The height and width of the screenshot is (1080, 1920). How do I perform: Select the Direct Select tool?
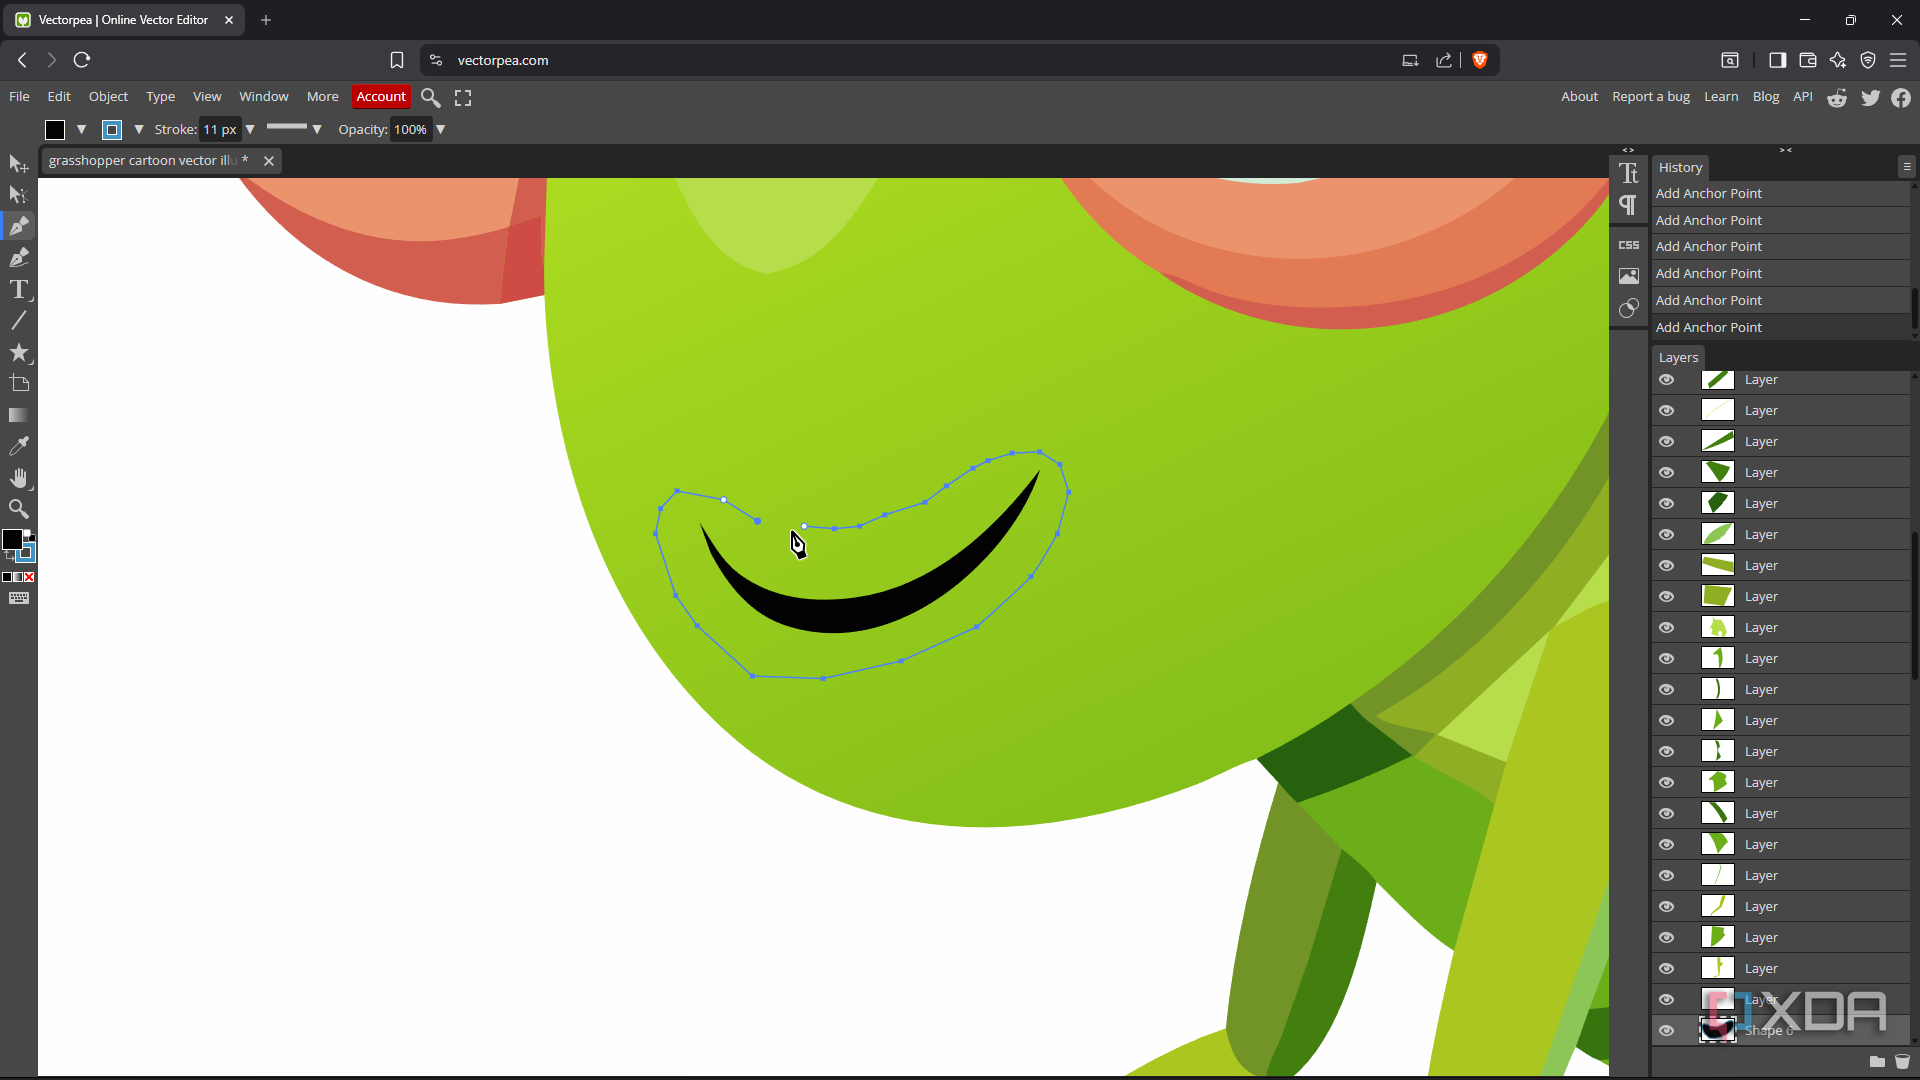(18, 195)
